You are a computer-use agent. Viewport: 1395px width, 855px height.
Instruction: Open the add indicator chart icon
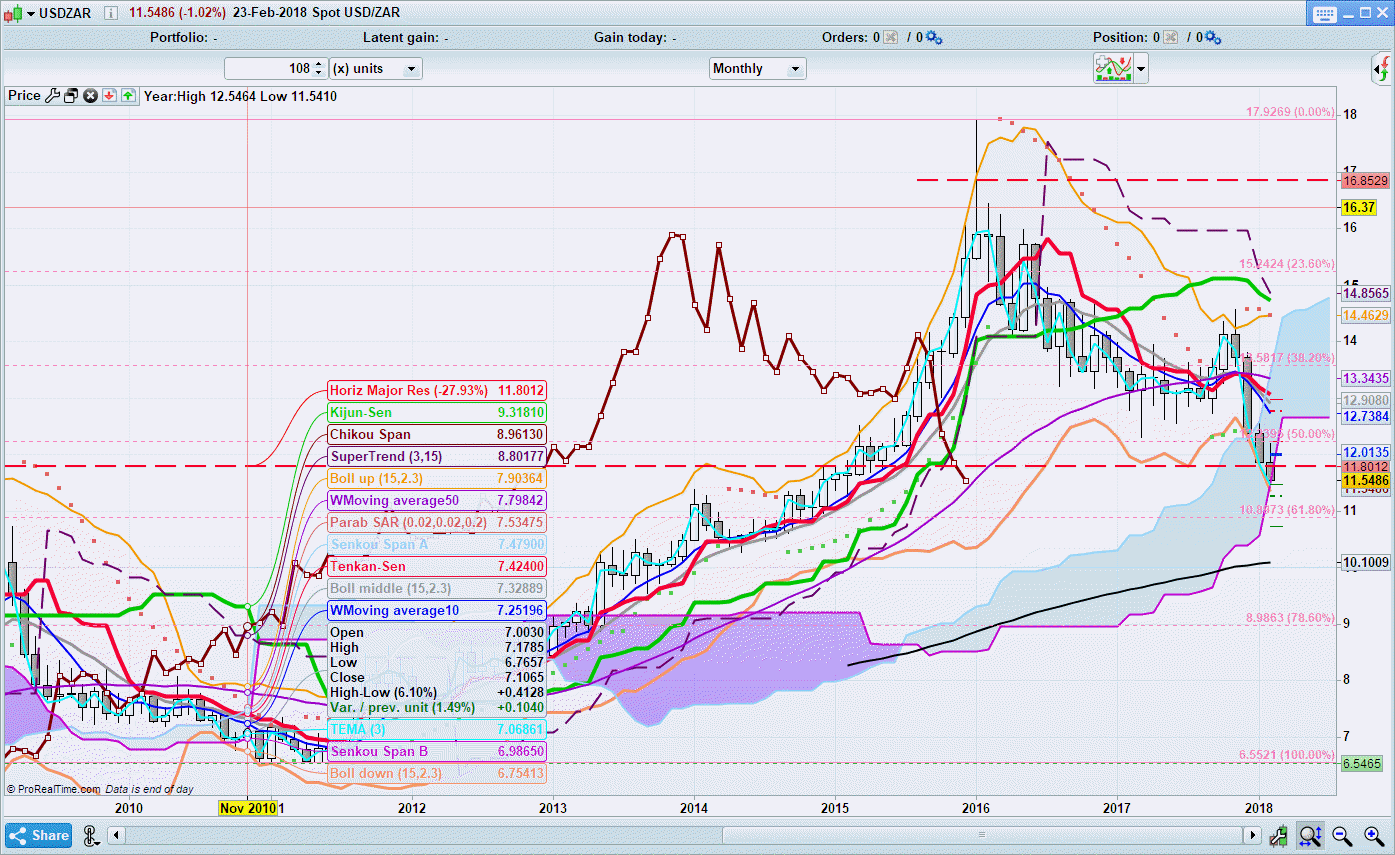click(x=1112, y=68)
